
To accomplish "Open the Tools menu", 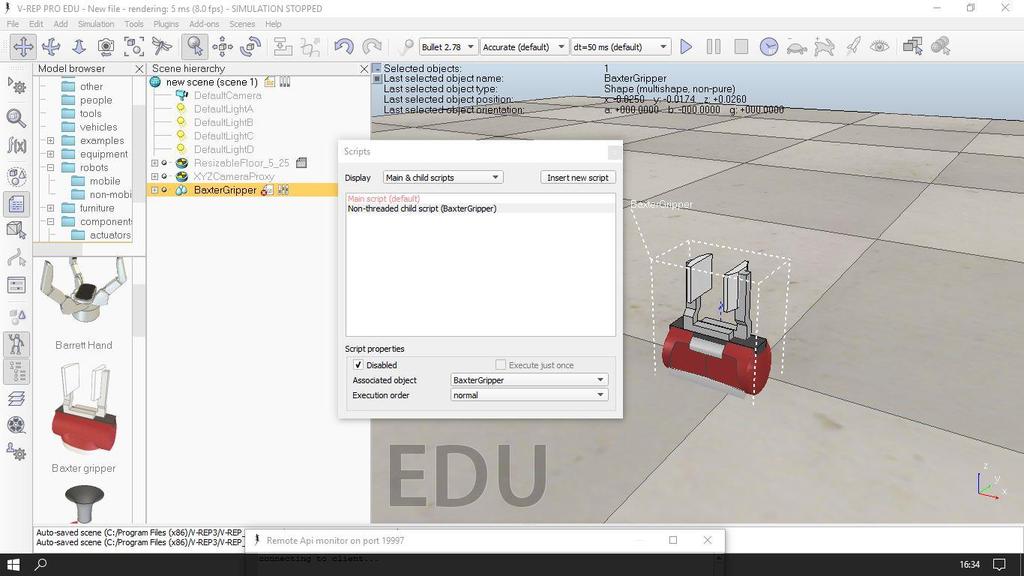I will point(134,24).
